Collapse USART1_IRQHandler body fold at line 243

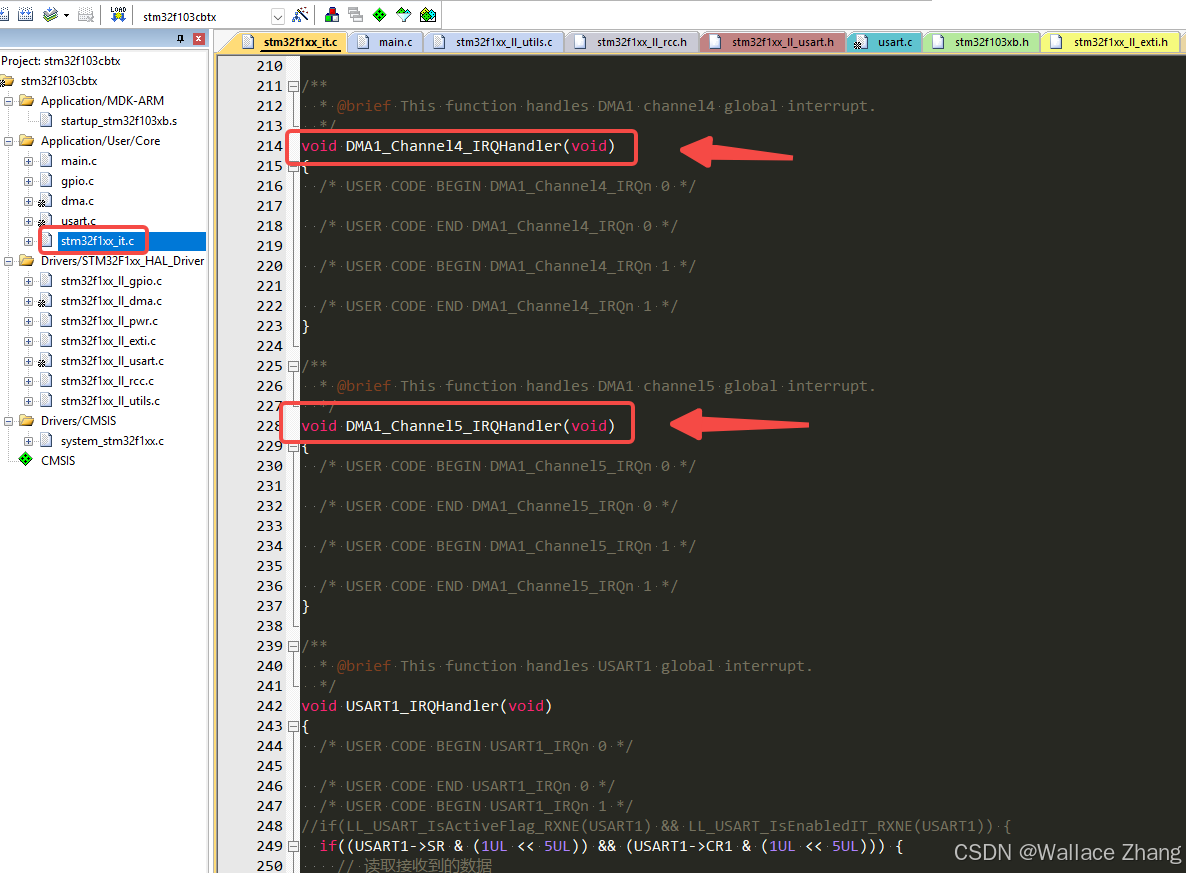293,726
